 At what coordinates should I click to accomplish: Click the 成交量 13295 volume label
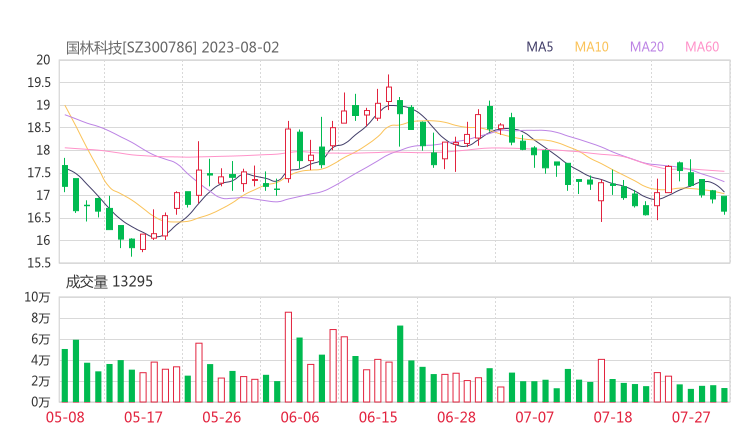click(109, 282)
